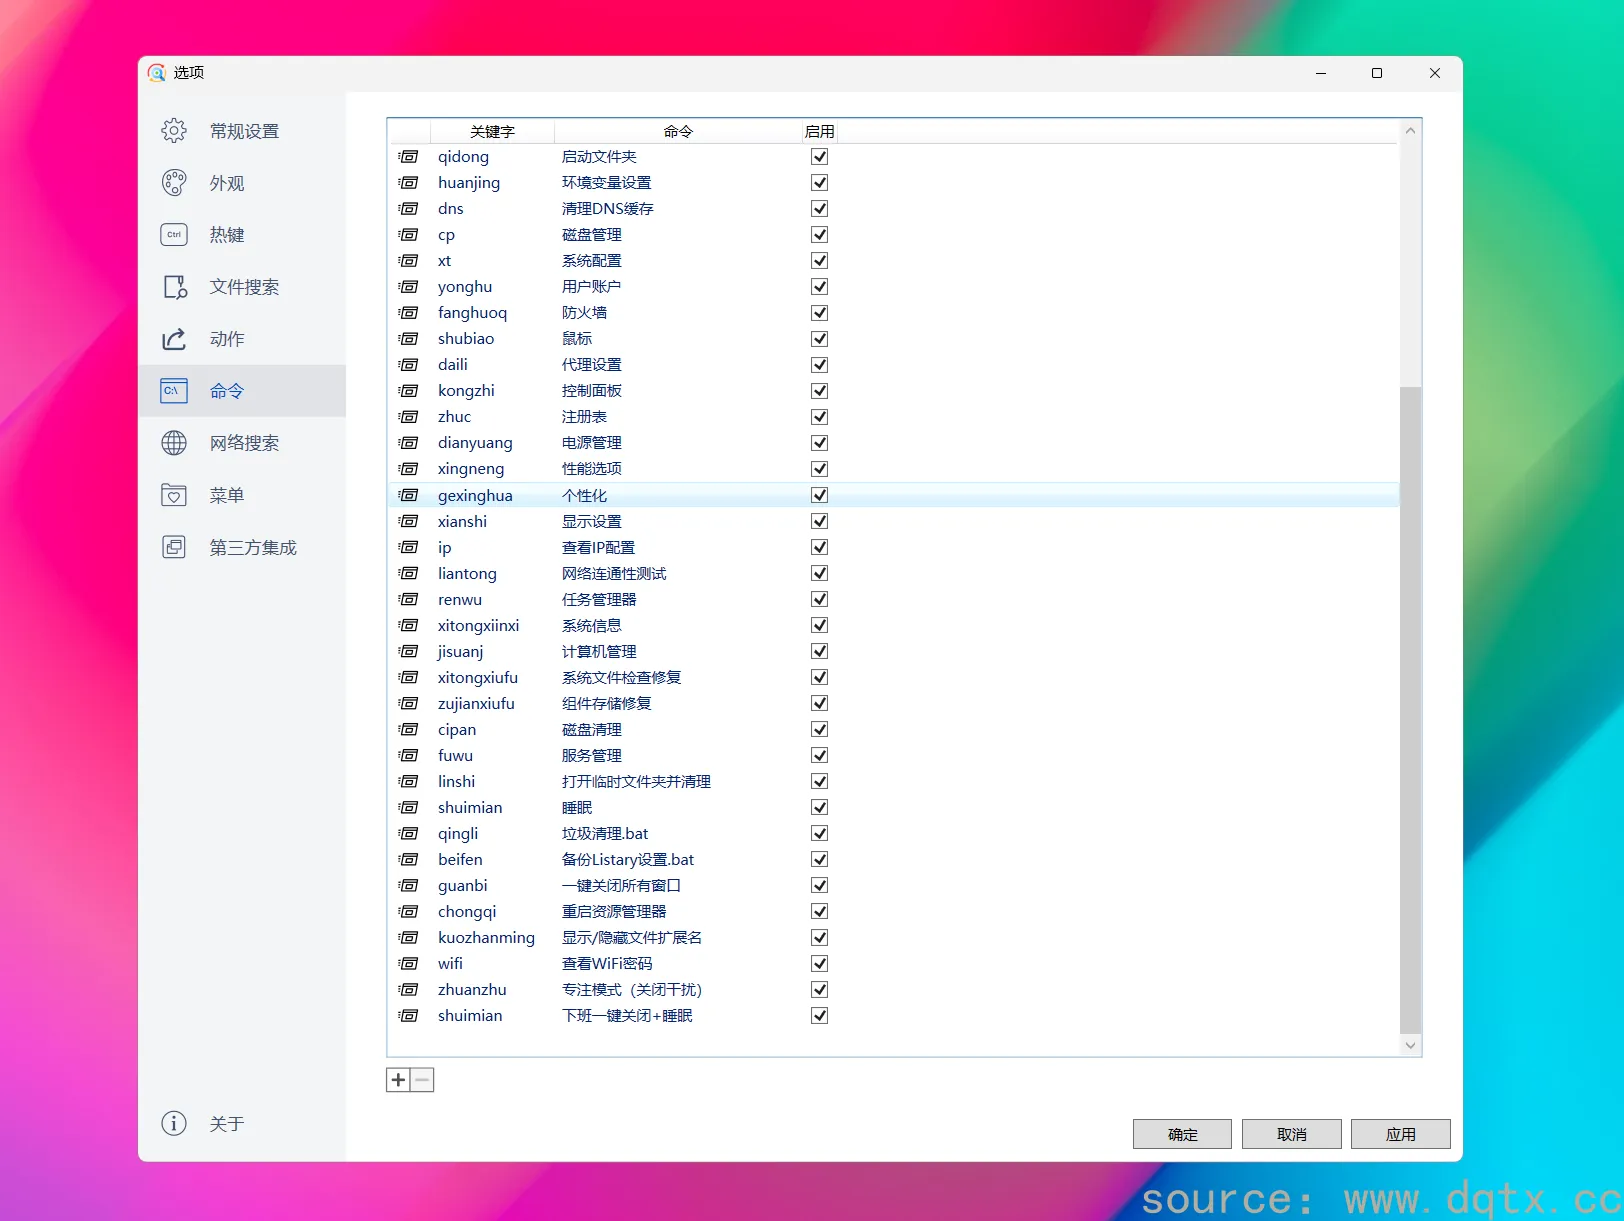Click the minus icon to remove command
This screenshot has width=1624, height=1221.
coord(422,1080)
